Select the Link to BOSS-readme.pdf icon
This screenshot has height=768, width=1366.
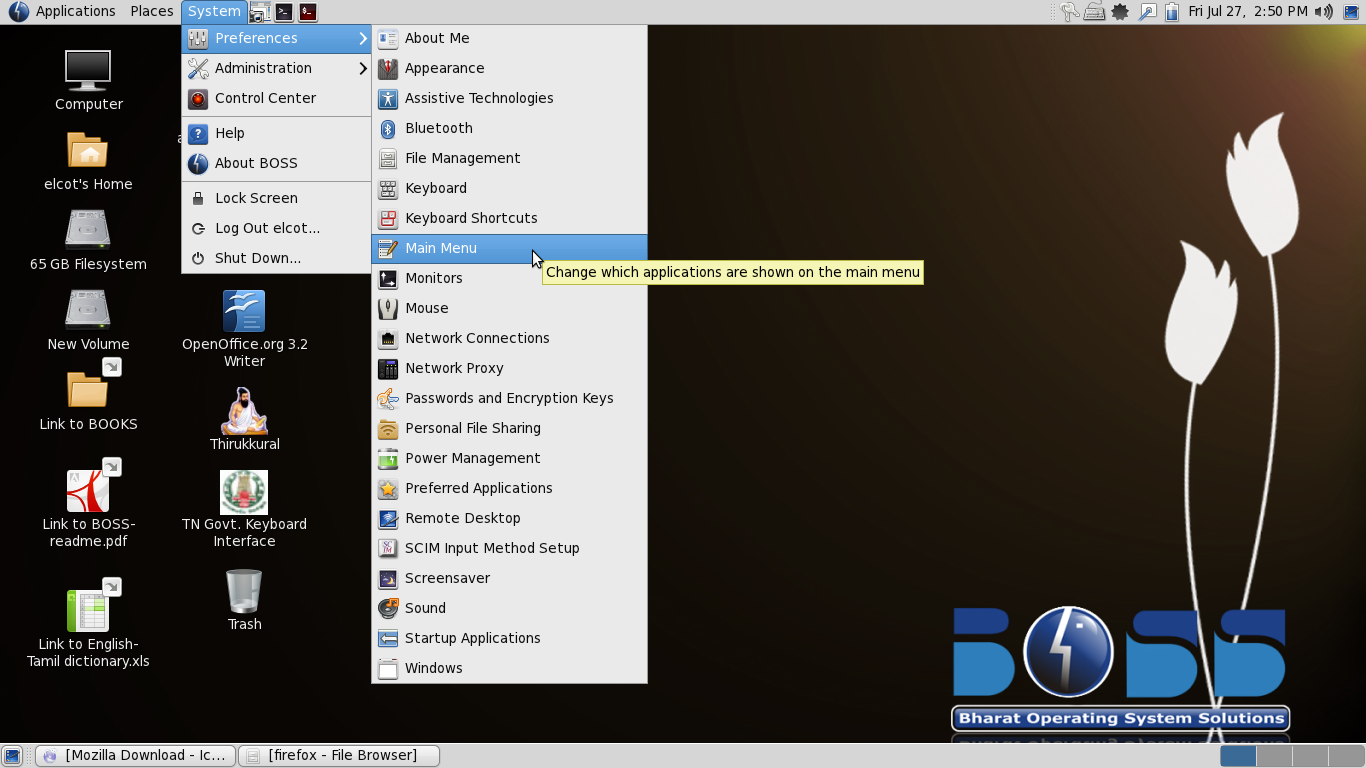coord(88,490)
